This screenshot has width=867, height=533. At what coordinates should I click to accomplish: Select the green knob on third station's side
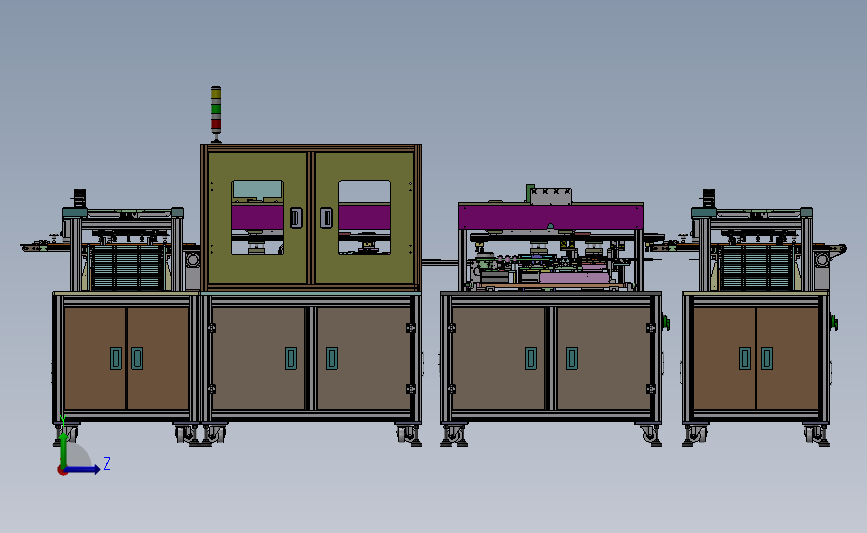tap(666, 322)
